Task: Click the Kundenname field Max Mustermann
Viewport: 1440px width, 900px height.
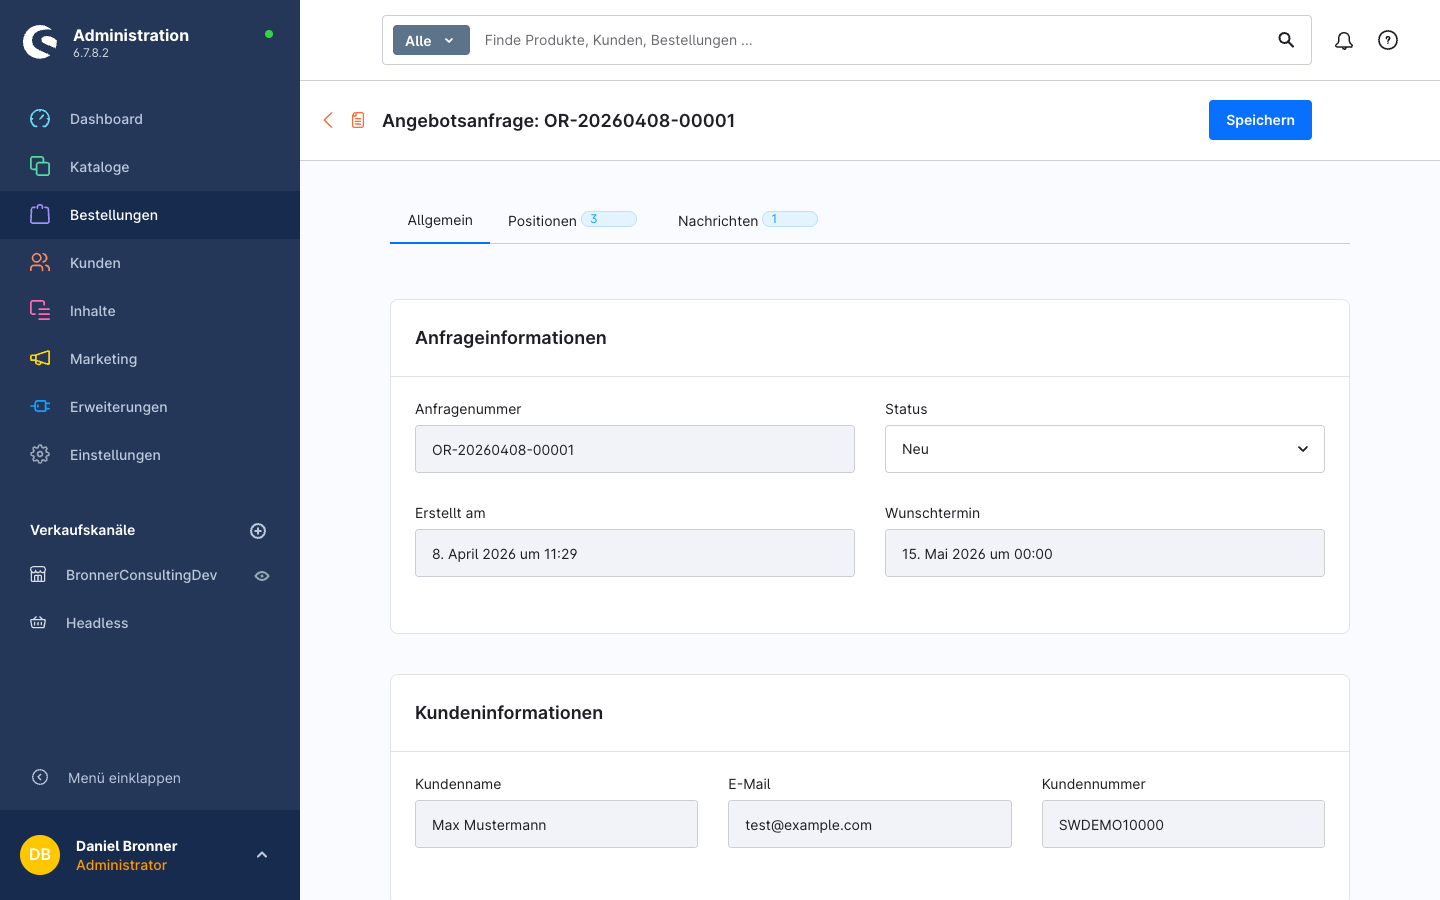Action: pos(556,824)
